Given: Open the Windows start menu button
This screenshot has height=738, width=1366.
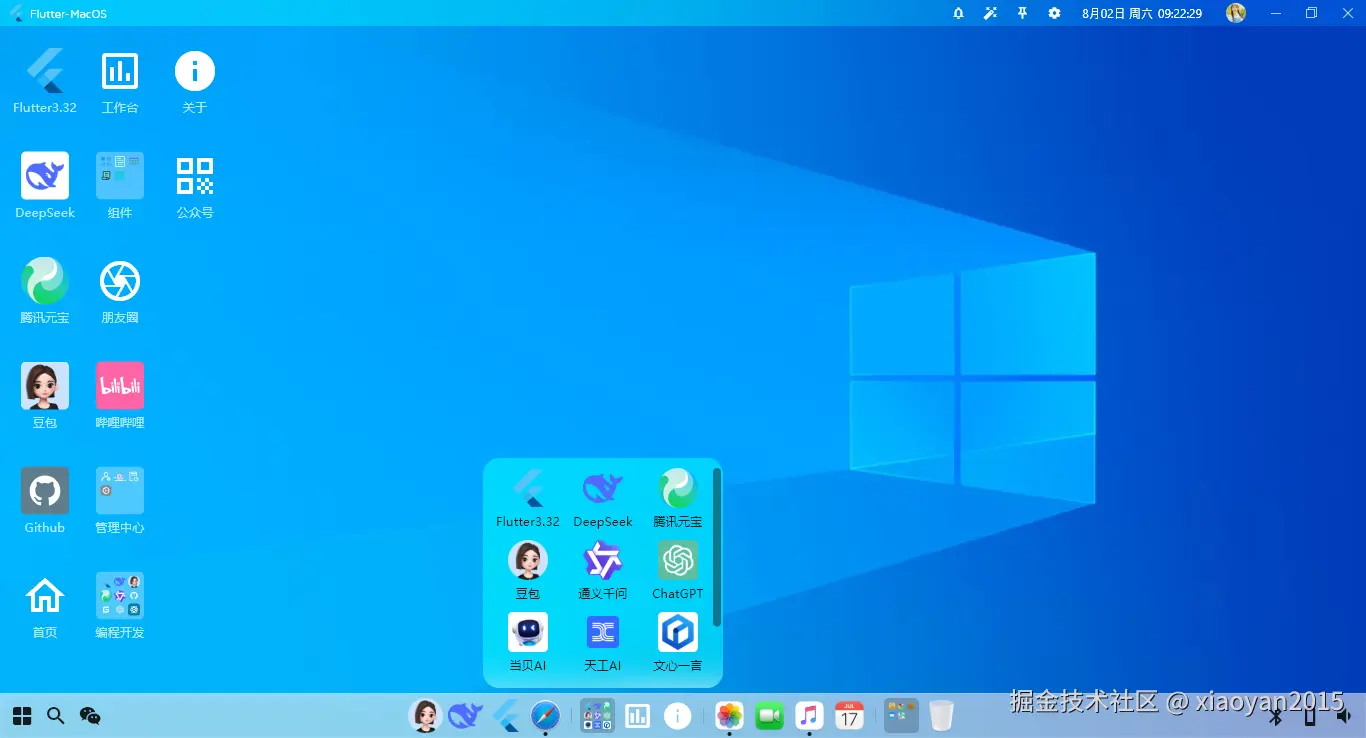Looking at the screenshot, I should point(21,716).
